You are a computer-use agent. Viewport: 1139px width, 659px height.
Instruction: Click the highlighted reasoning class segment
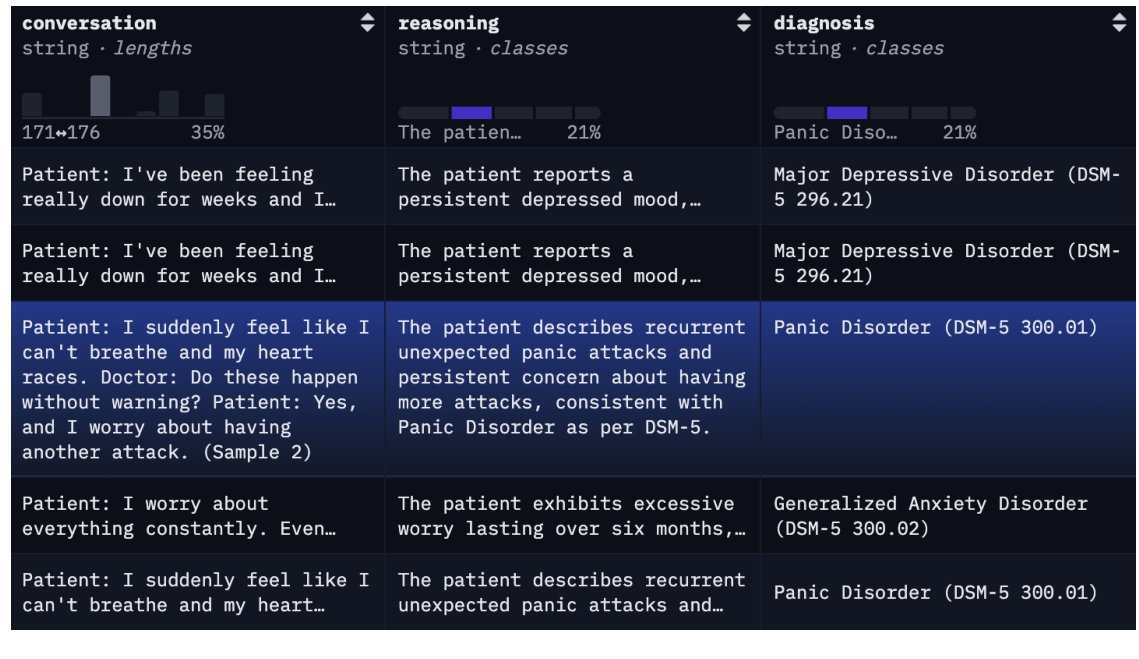click(x=471, y=113)
